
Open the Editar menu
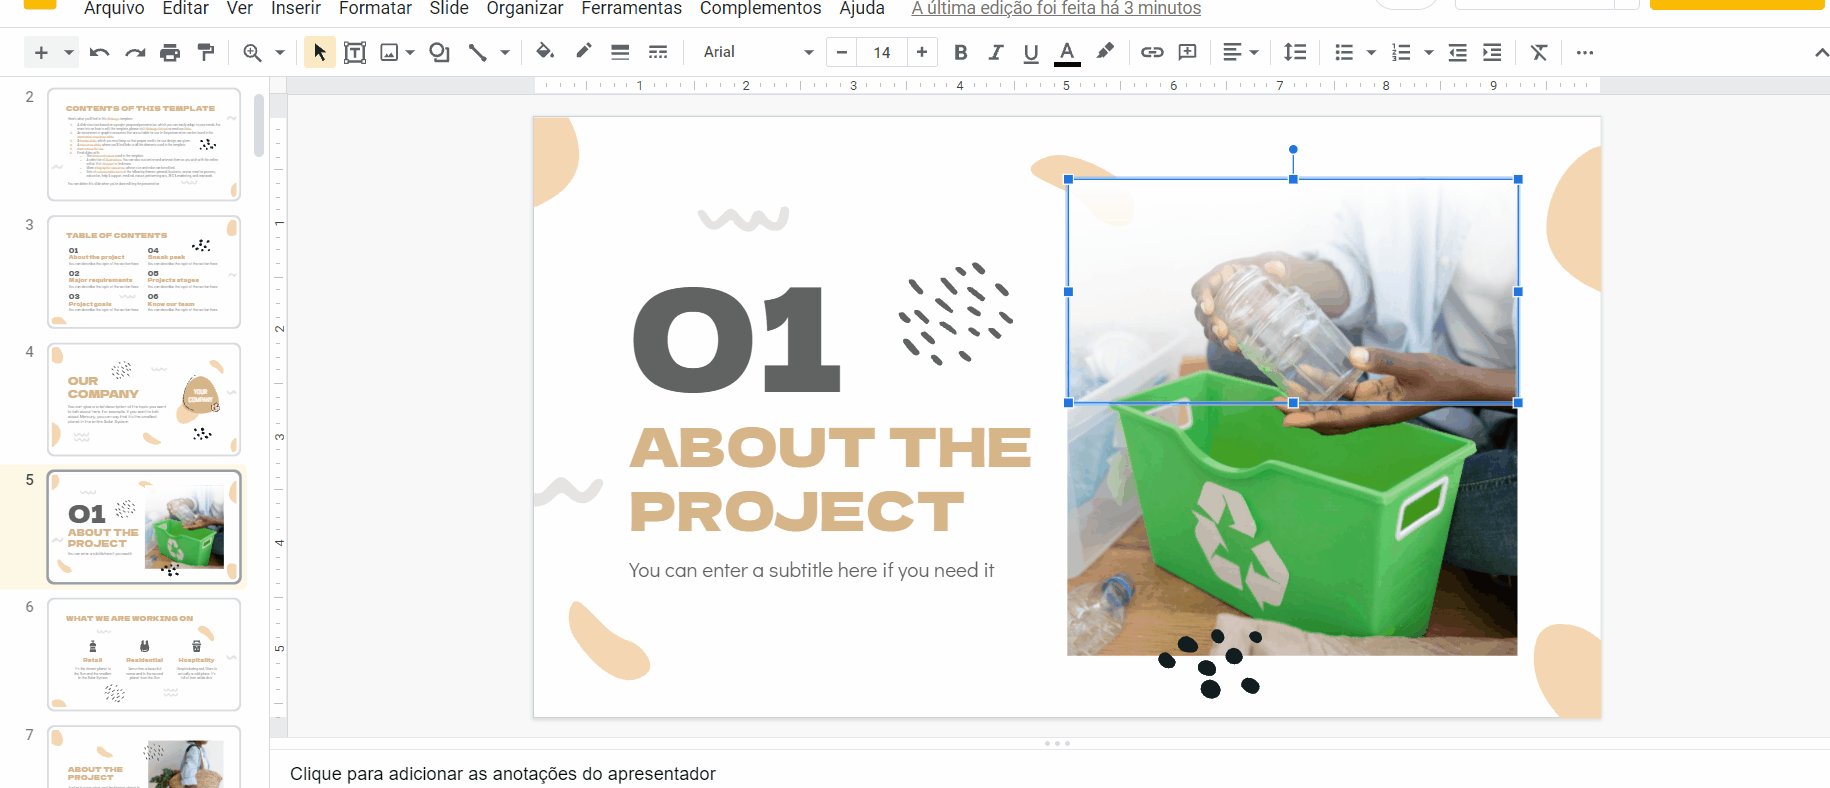186,8
